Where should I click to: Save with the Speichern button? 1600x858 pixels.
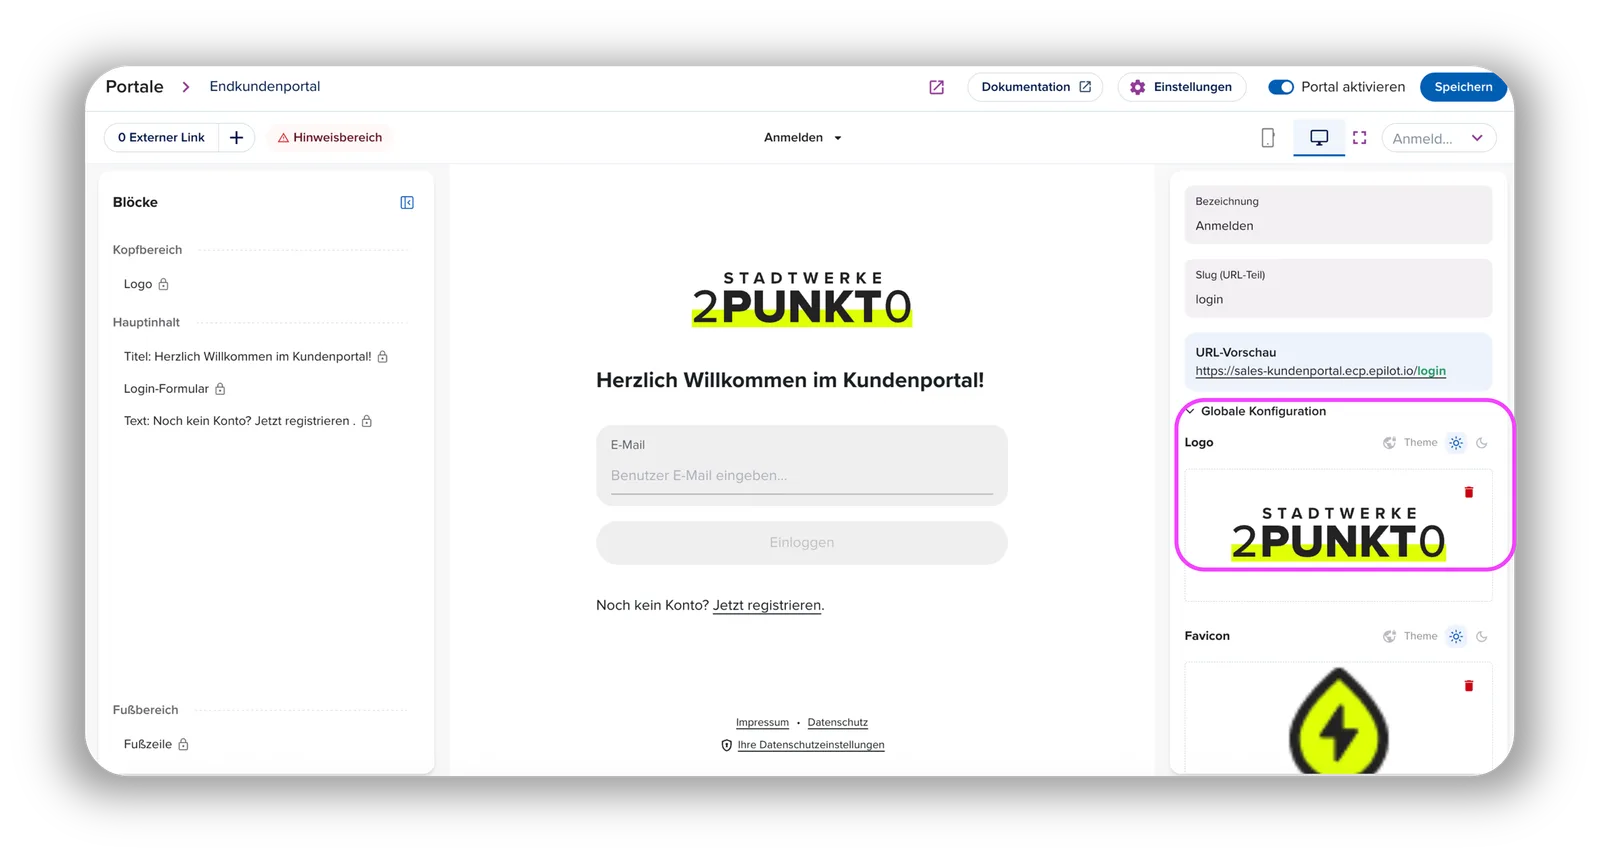coord(1463,87)
